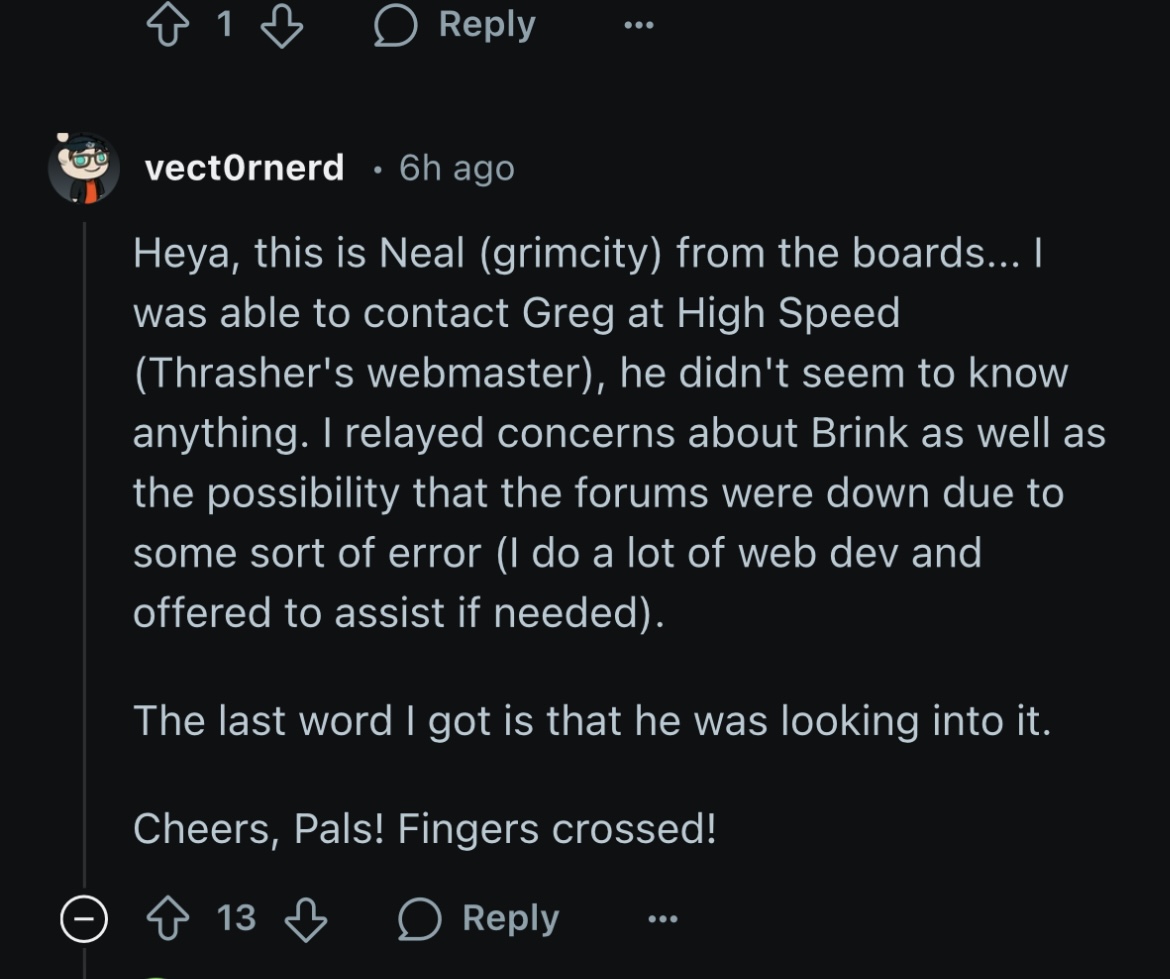Click the Cheers, Pals! Fingers crossed! line
Screen dimensions: 1170x979
tap(425, 829)
